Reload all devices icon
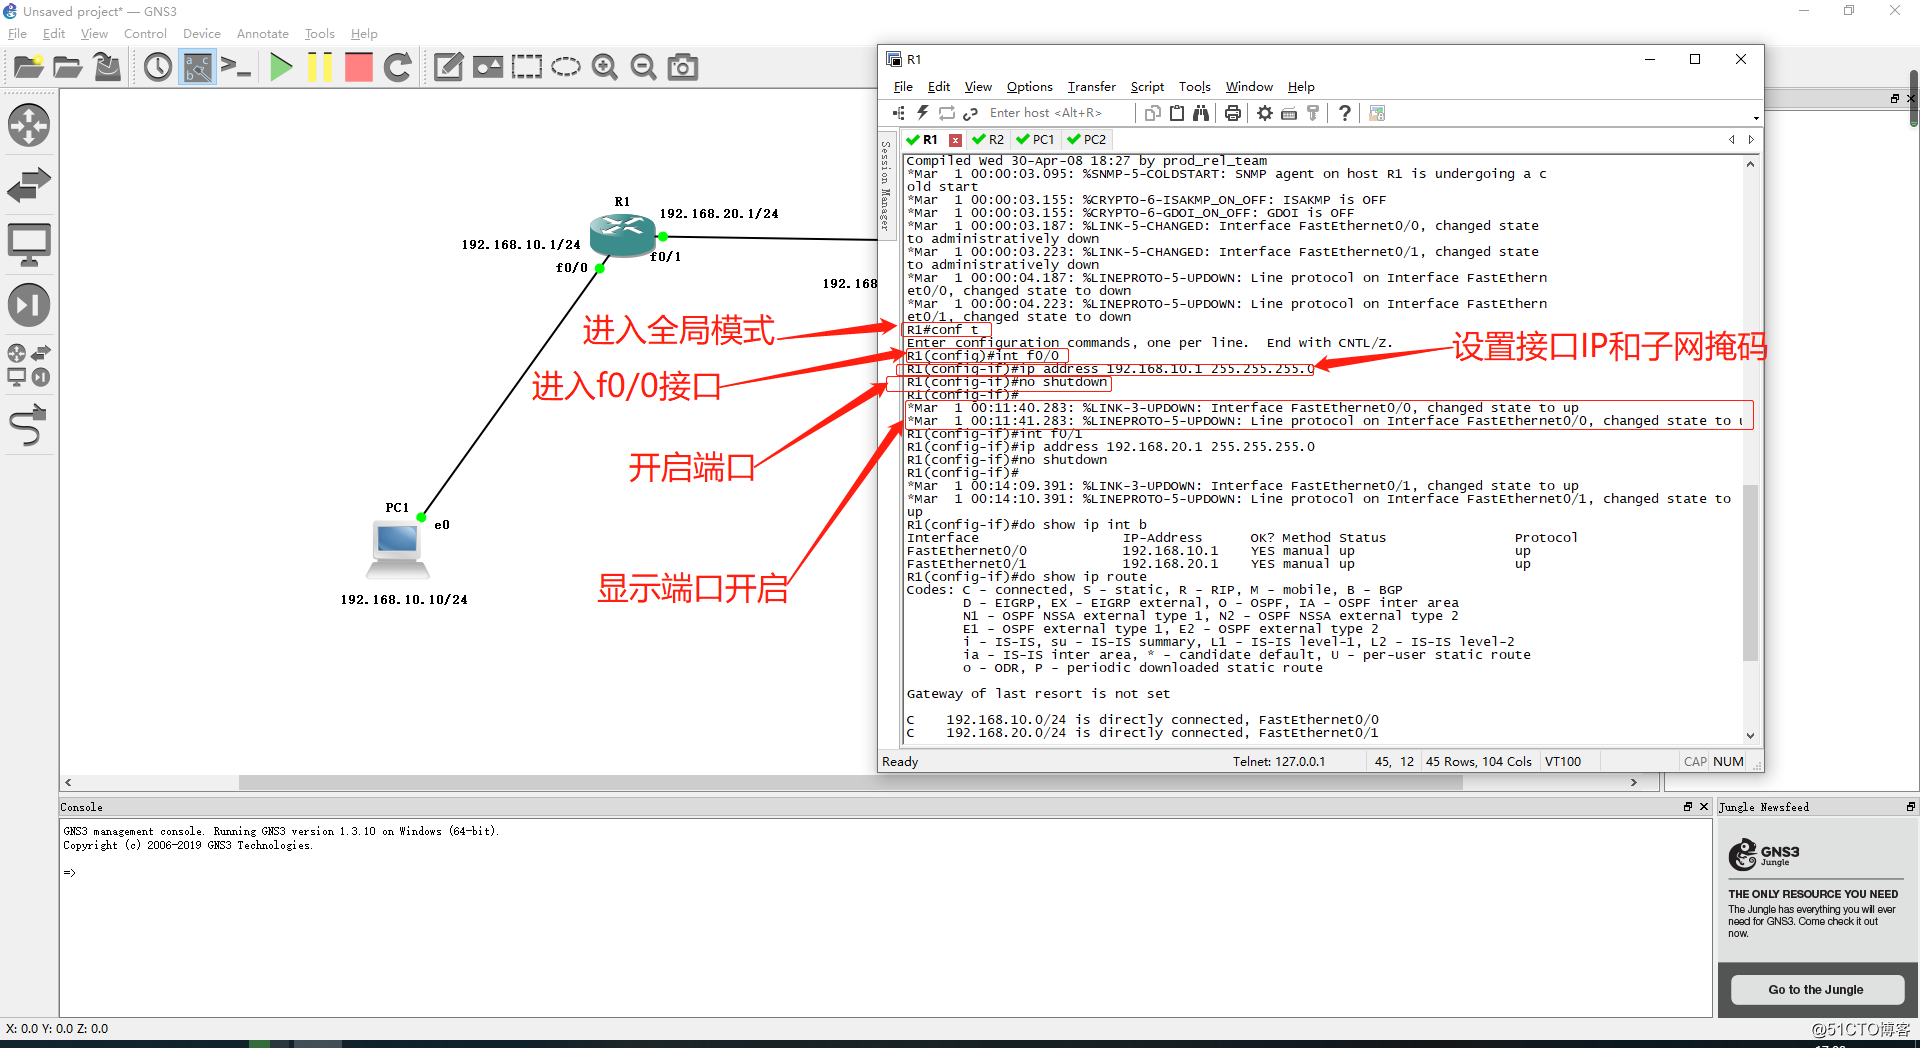Image resolution: width=1920 pixels, height=1048 pixels. 397,67
